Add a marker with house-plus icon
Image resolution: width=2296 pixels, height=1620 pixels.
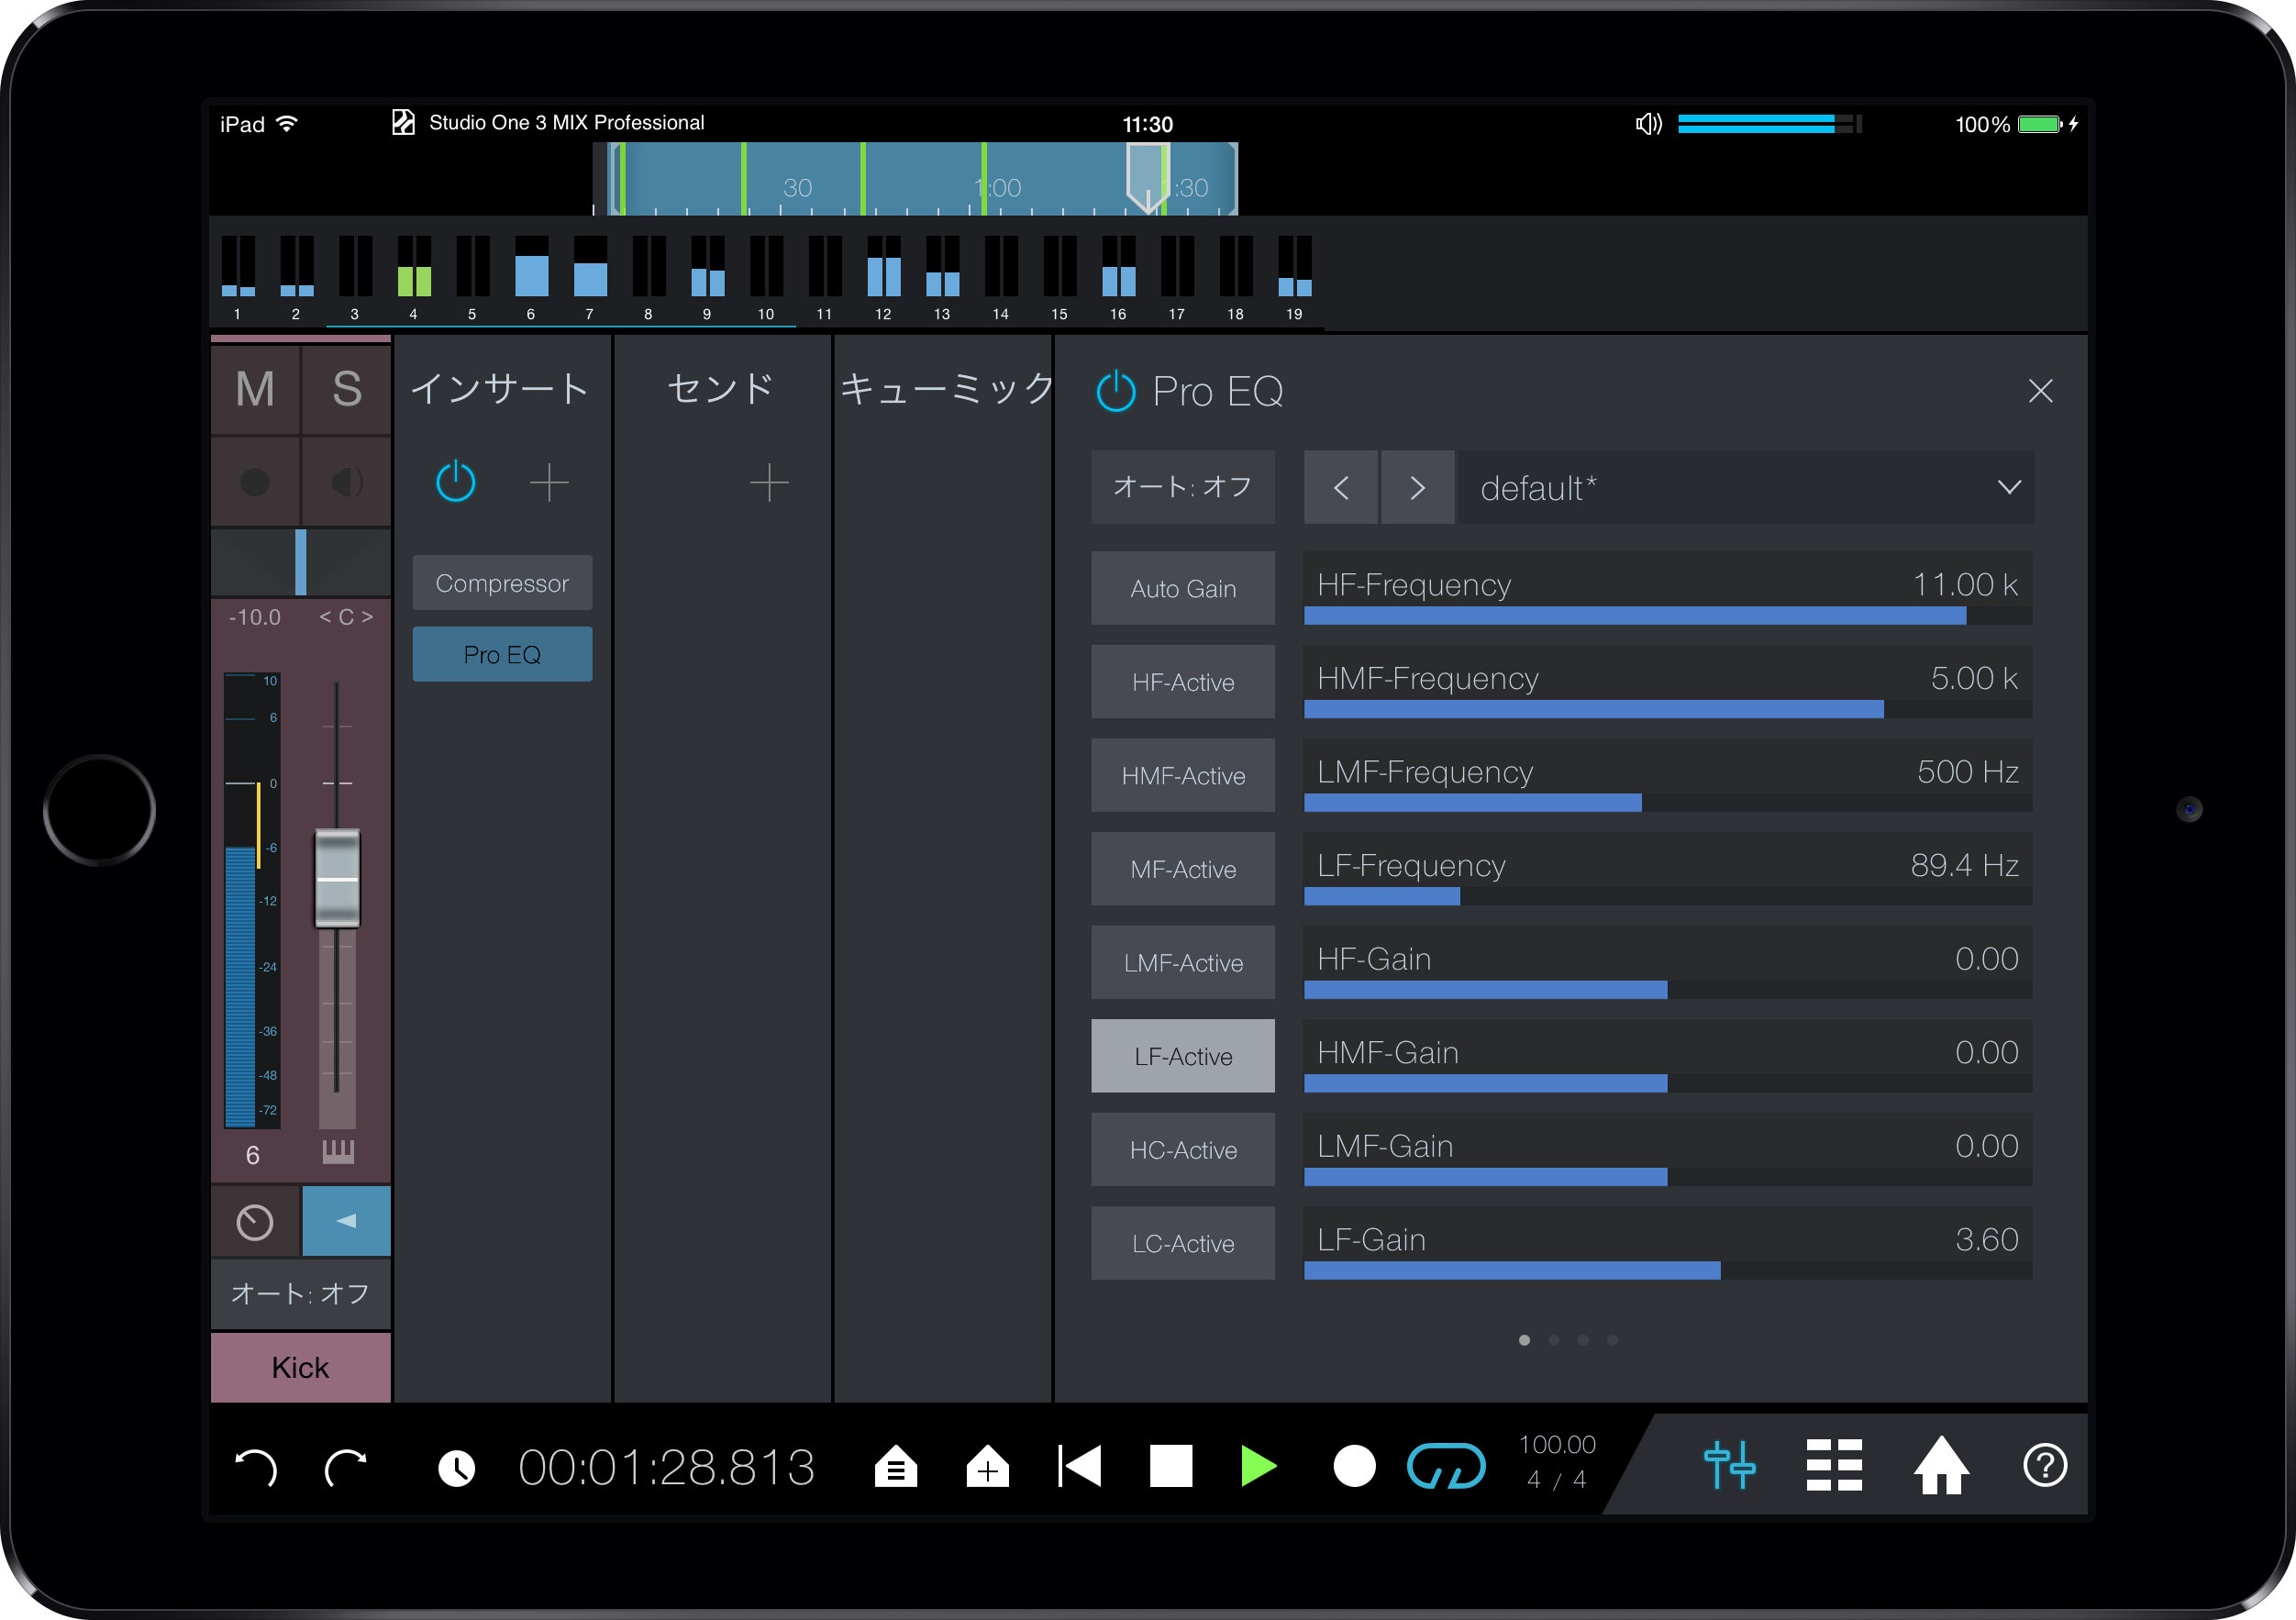point(987,1467)
